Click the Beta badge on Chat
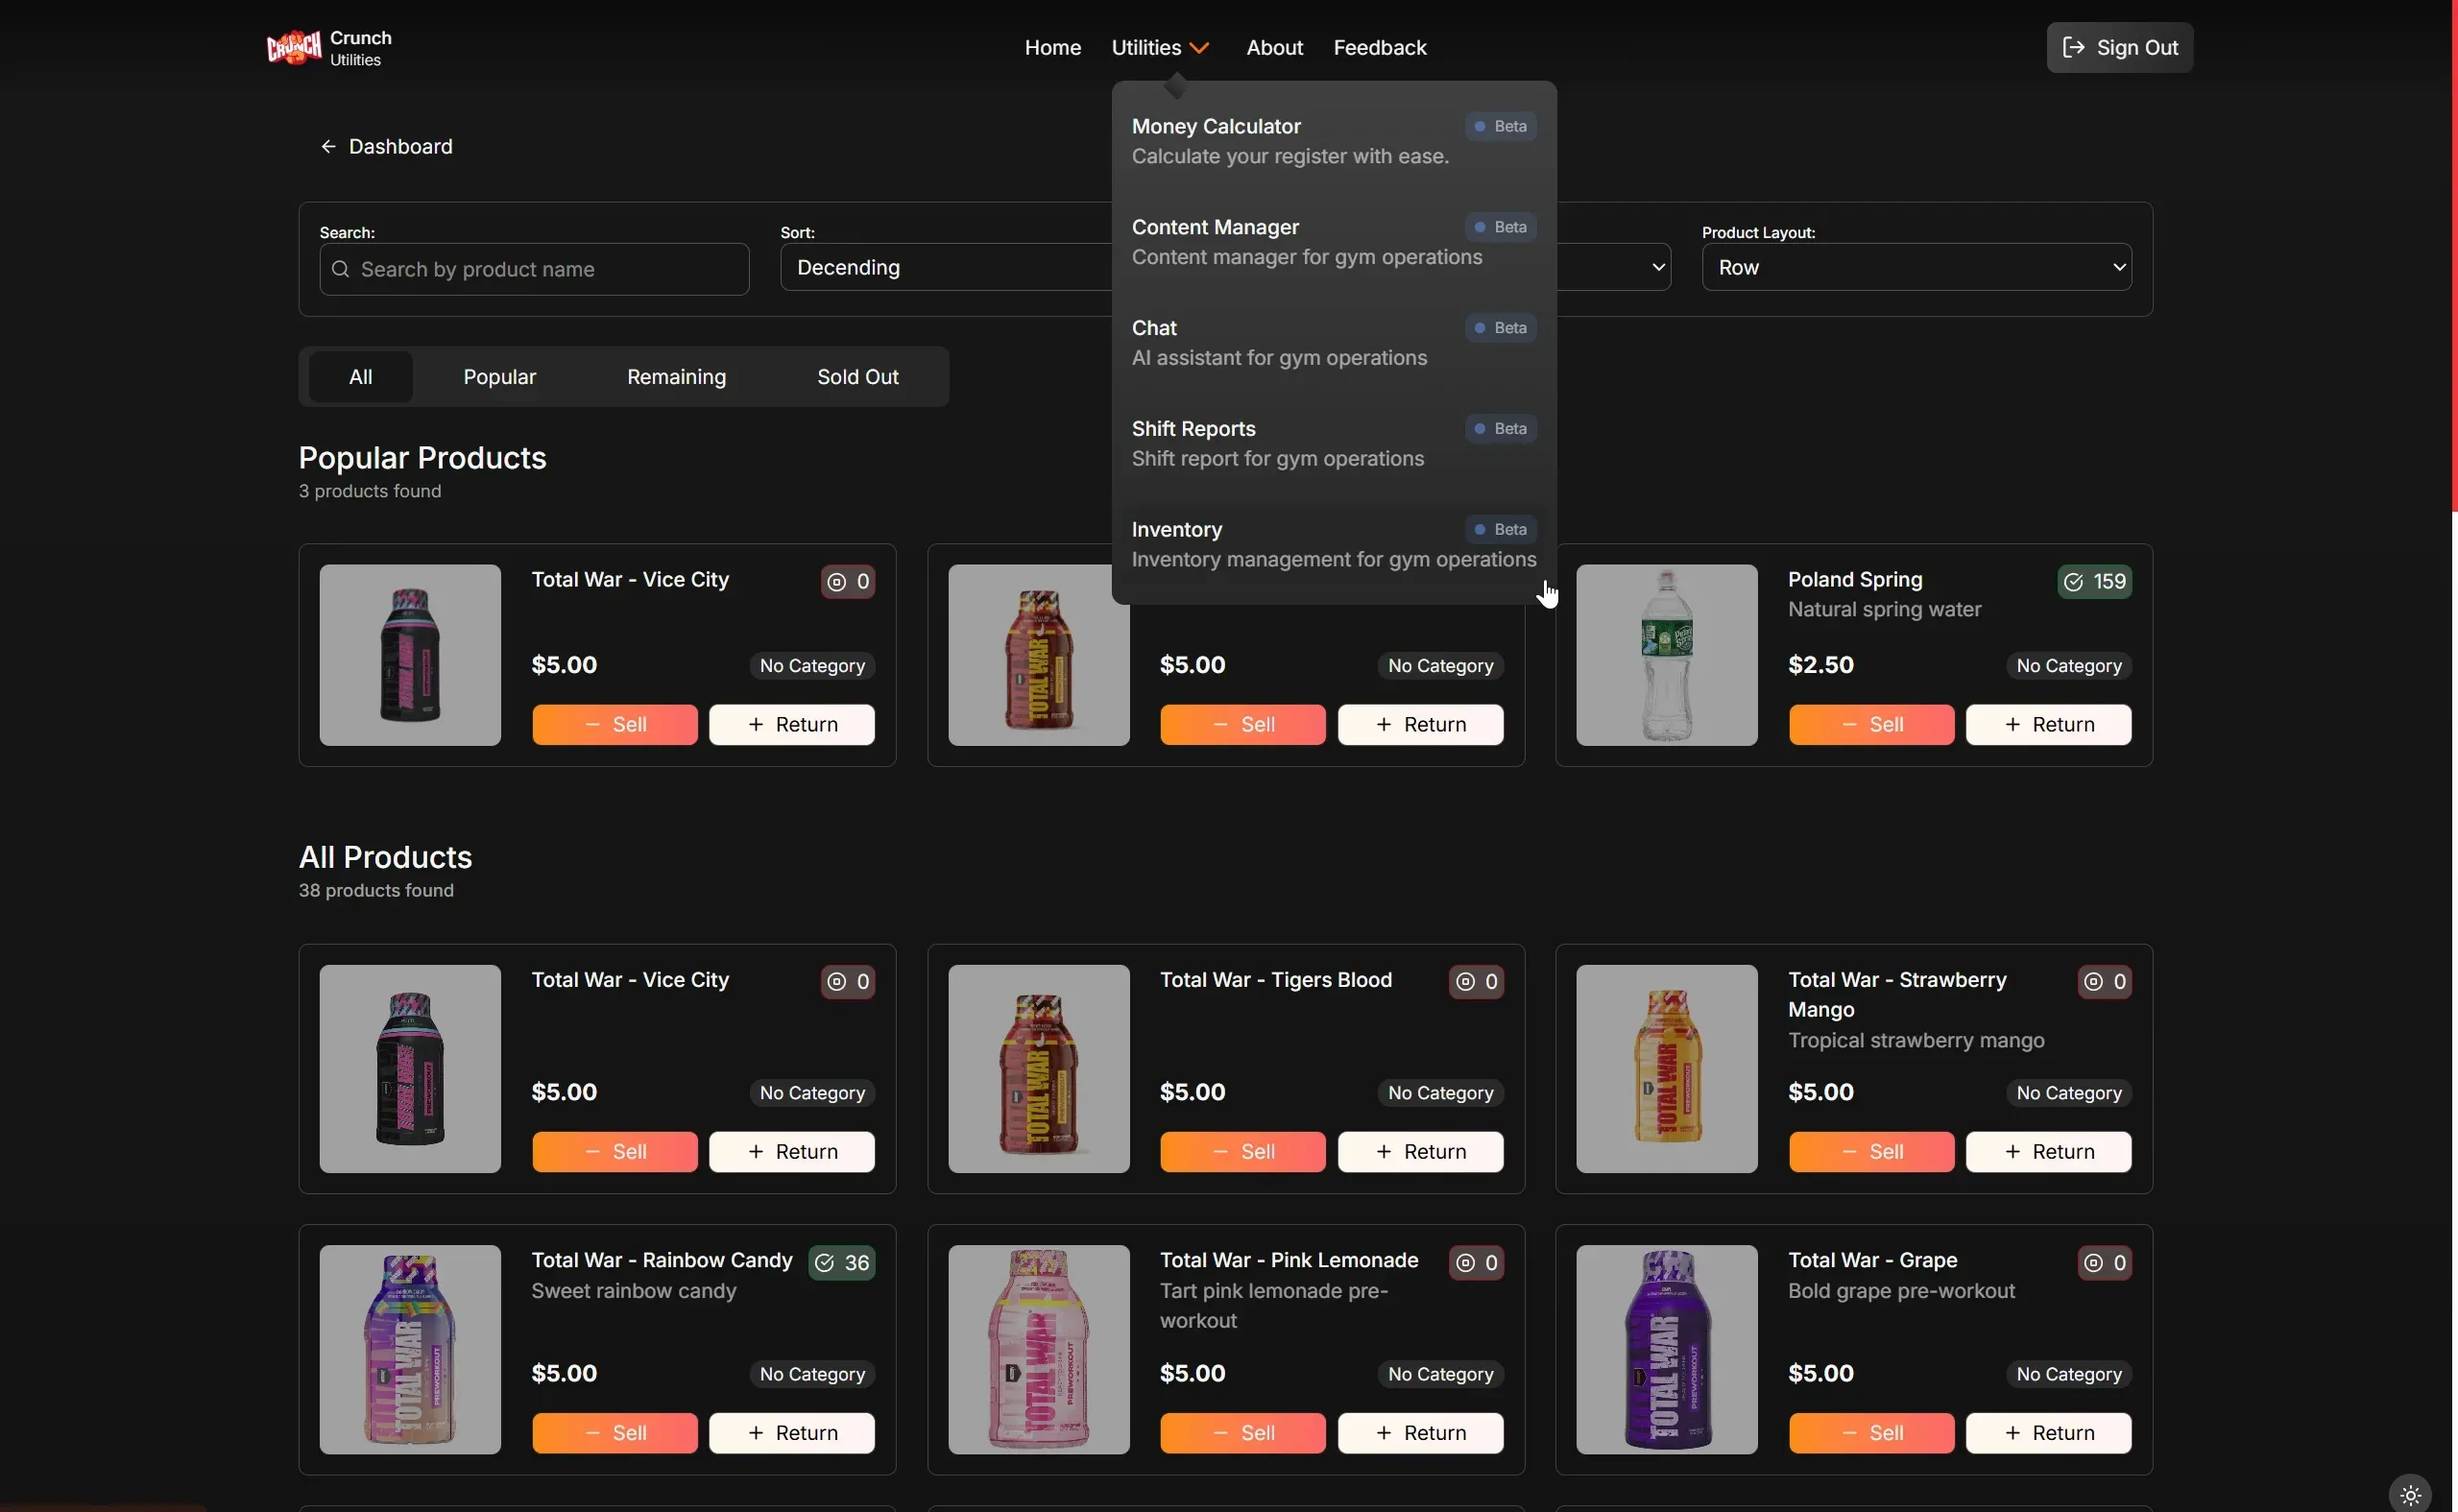The width and height of the screenshot is (2458, 1512). (x=1500, y=328)
